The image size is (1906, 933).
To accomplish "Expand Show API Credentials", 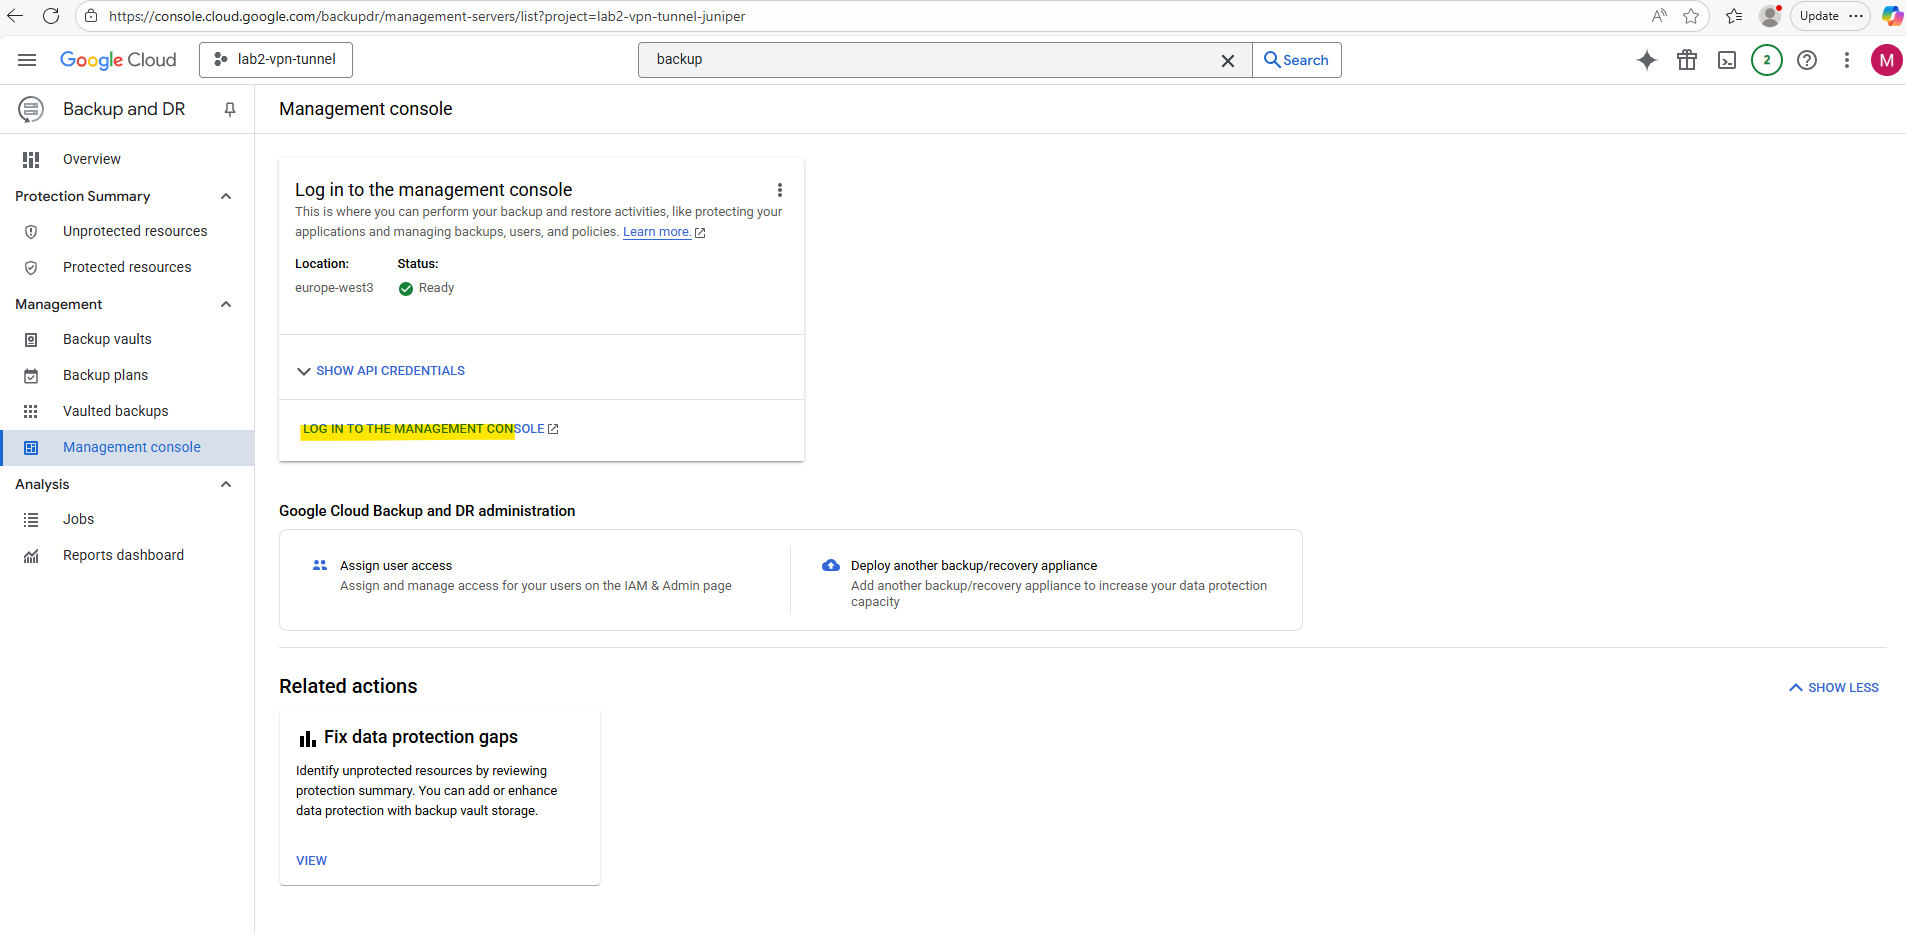I will point(381,371).
